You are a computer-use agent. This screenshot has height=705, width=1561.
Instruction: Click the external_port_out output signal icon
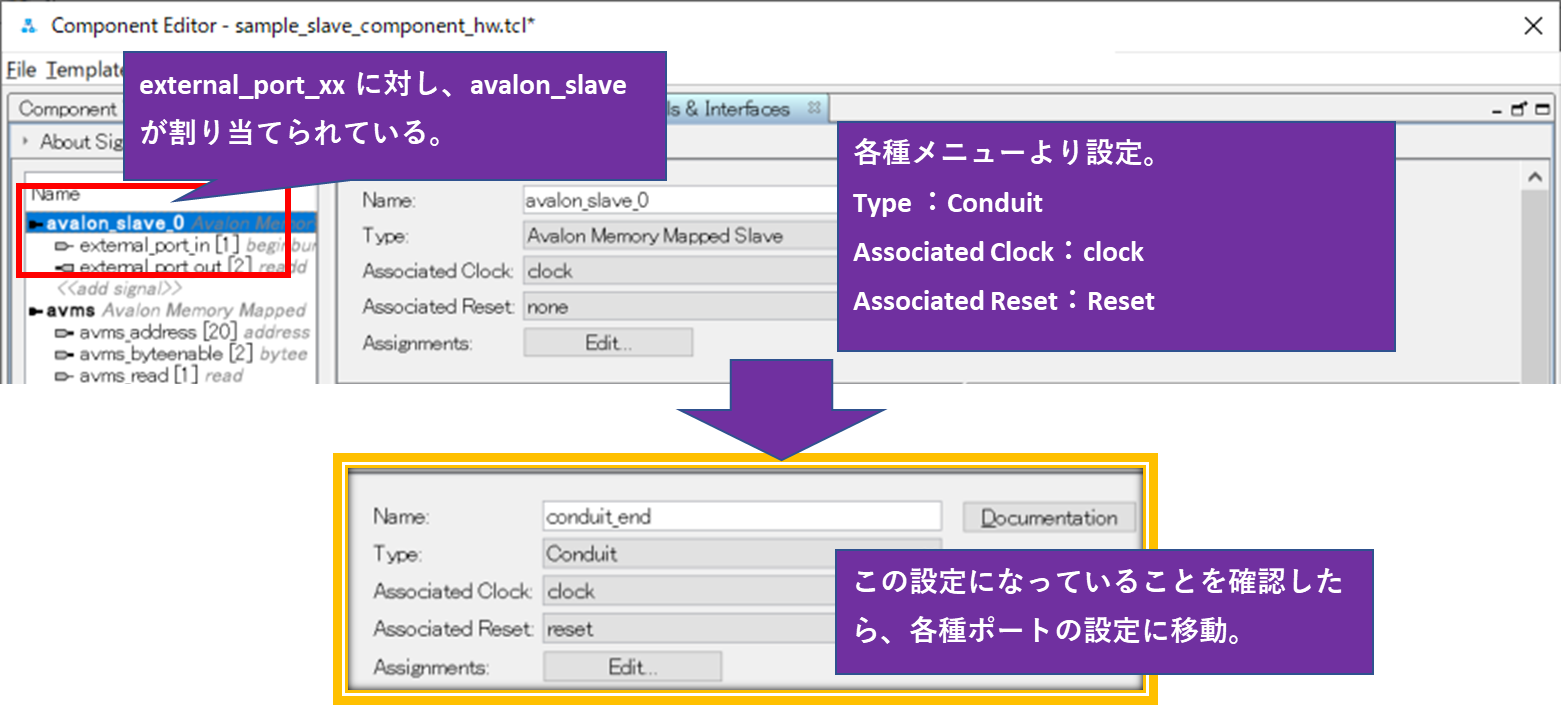66,267
